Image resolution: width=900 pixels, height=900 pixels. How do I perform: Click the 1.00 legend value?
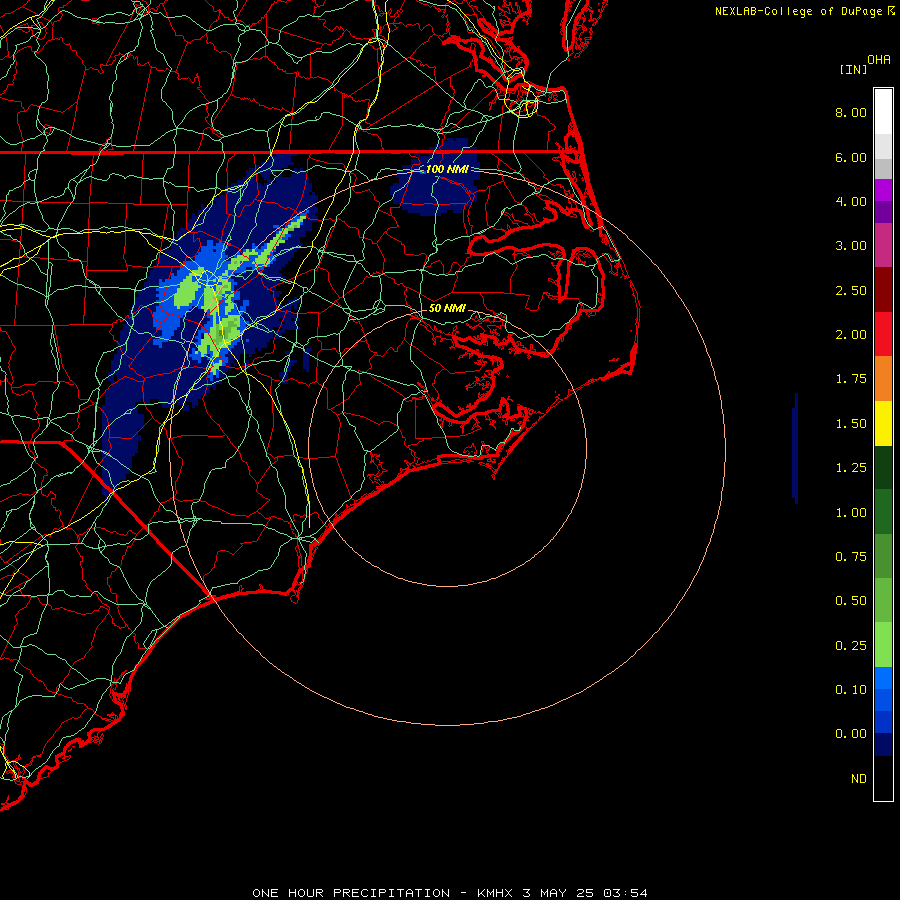point(851,513)
